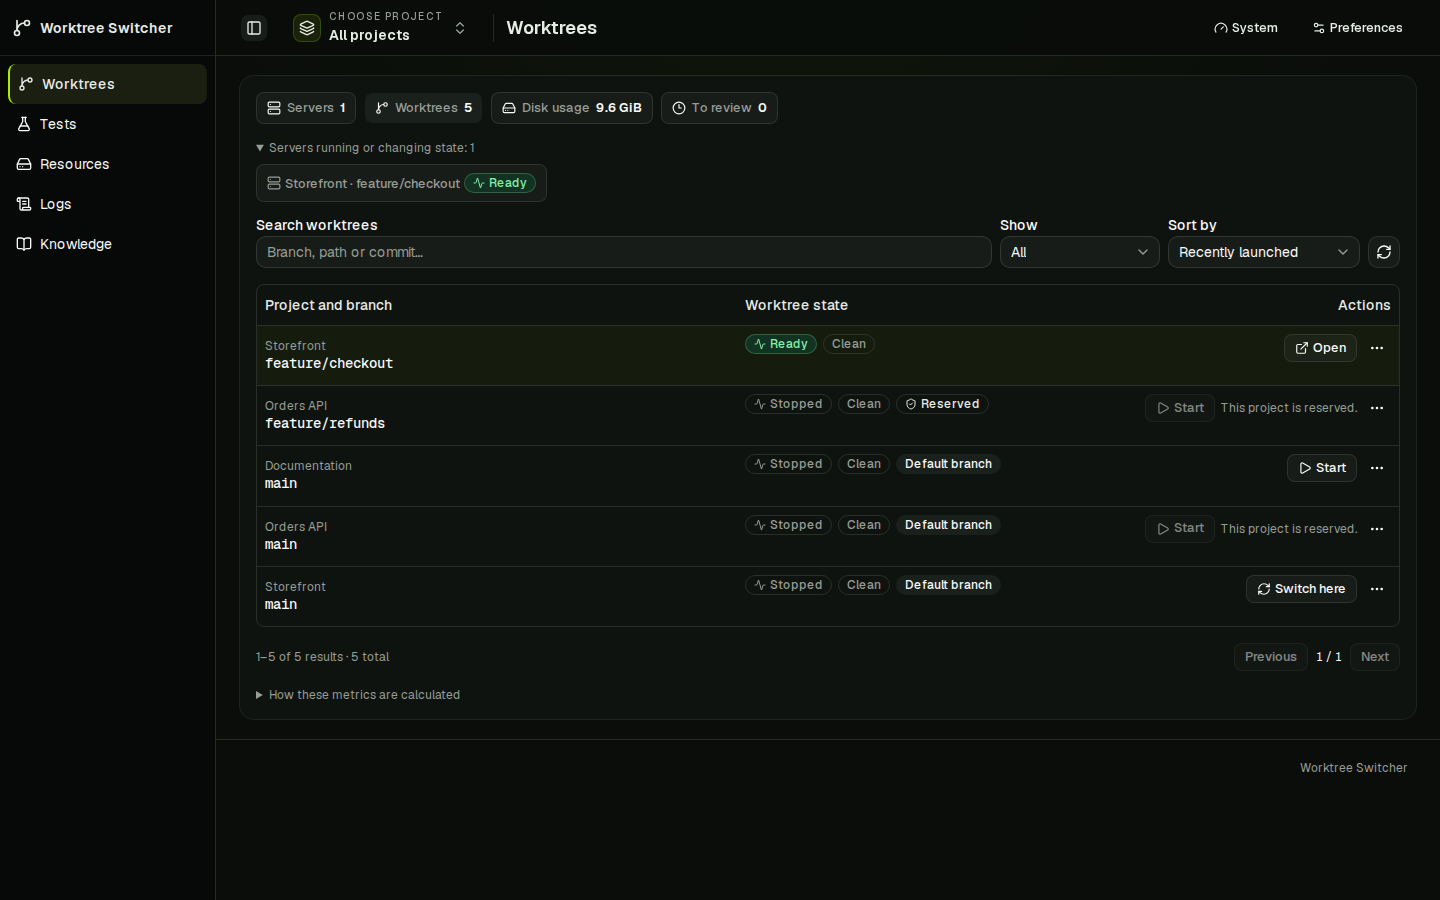The height and width of the screenshot is (900, 1440).
Task: Click Switch here for Storefront main
Action: tap(1301, 589)
